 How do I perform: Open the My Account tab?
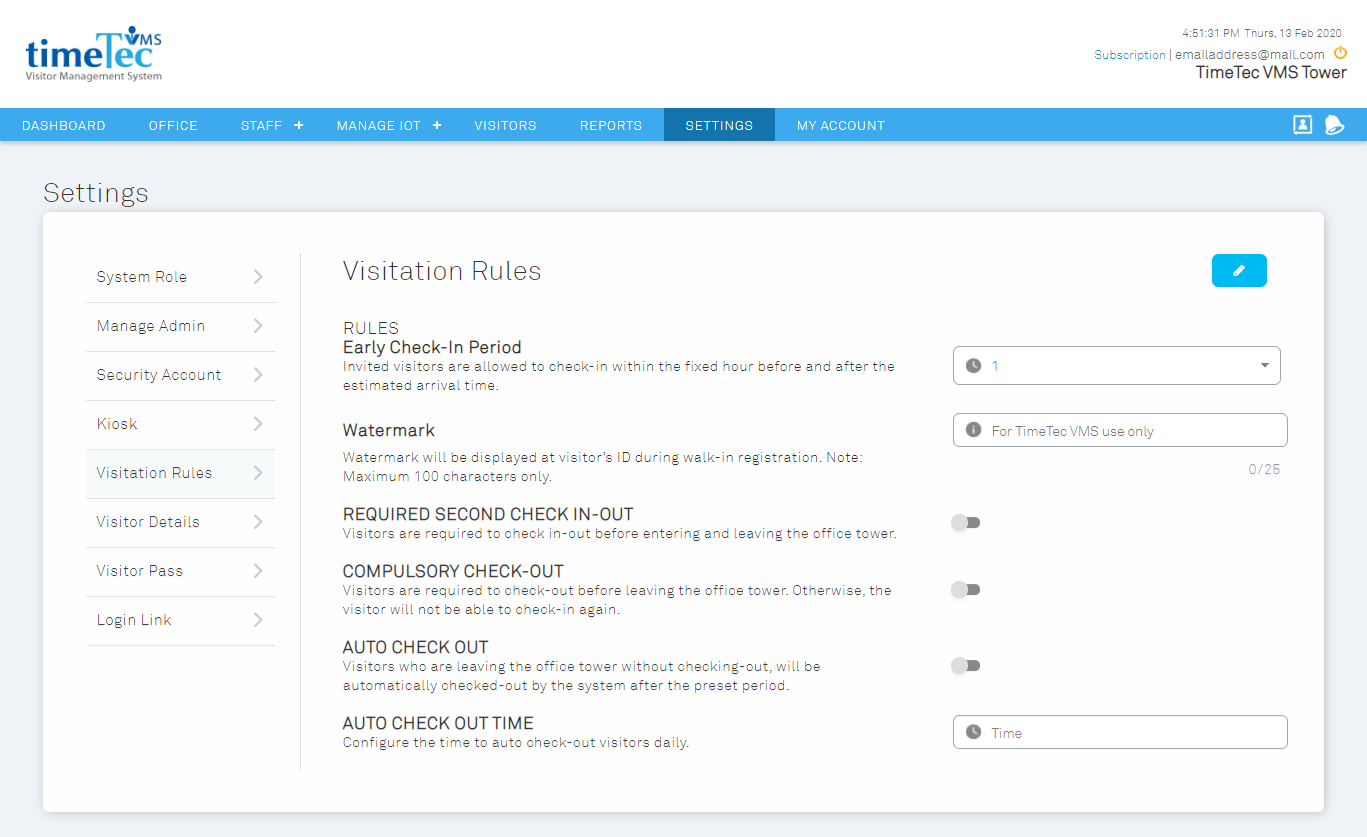point(841,125)
